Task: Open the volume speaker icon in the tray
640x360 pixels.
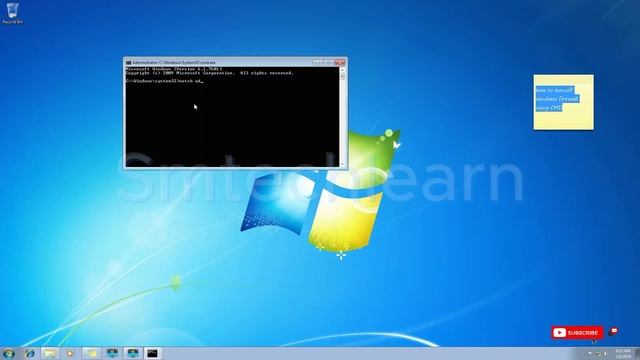Action: (606, 354)
